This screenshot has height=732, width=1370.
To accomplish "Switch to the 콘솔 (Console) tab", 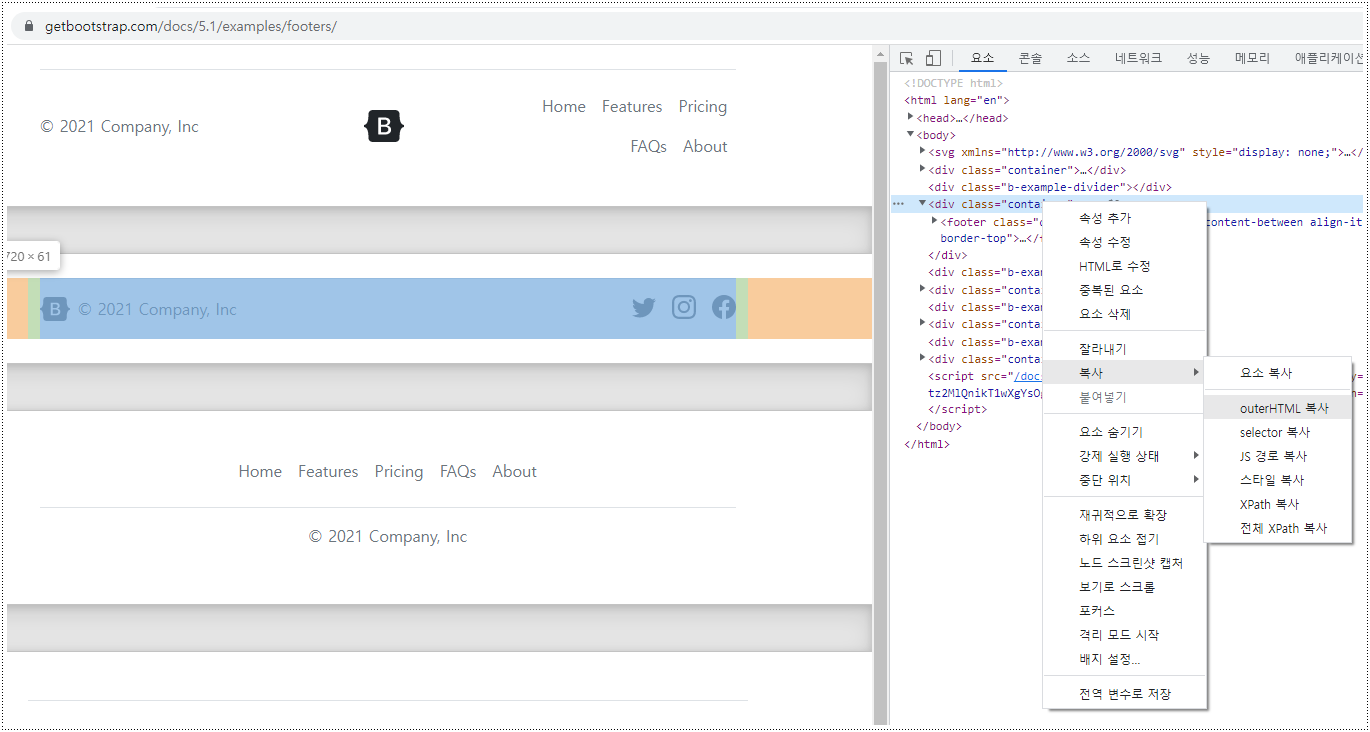I will coord(1030,58).
